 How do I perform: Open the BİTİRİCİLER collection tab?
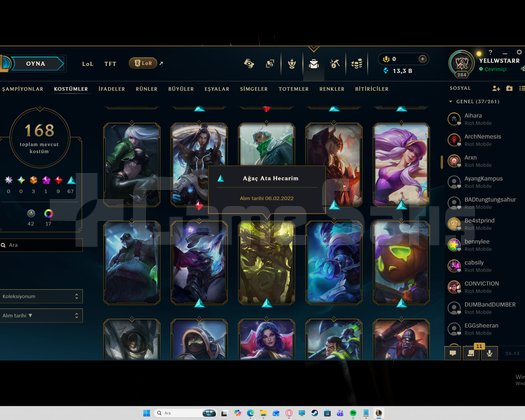[x=372, y=89]
